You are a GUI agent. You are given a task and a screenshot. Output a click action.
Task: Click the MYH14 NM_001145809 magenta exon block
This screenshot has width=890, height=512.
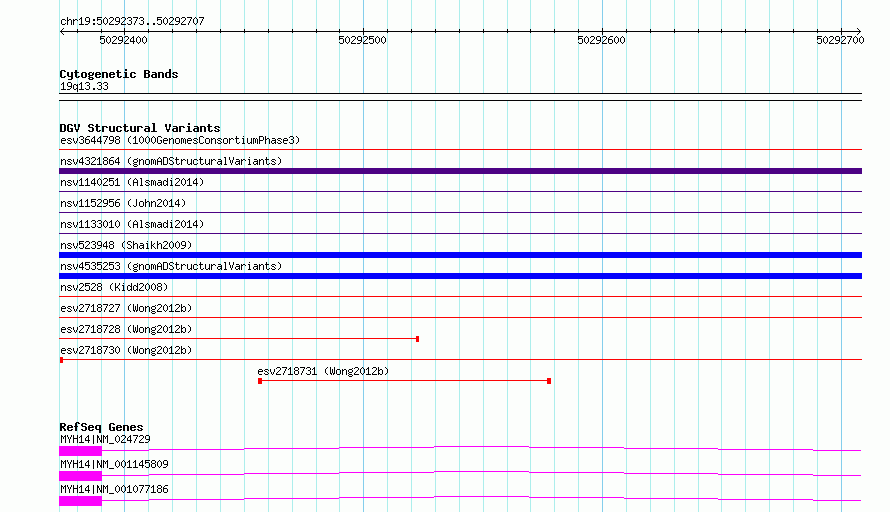81,476
